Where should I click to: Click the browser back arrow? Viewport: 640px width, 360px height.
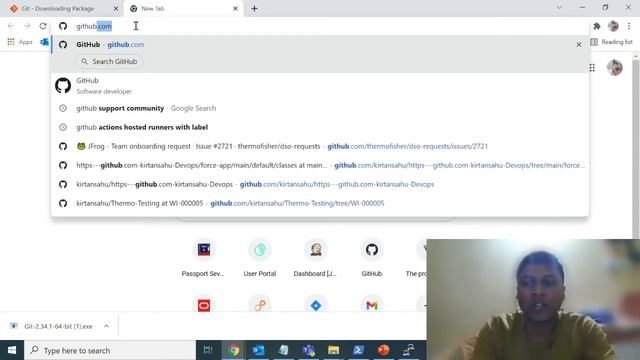coord(11,26)
